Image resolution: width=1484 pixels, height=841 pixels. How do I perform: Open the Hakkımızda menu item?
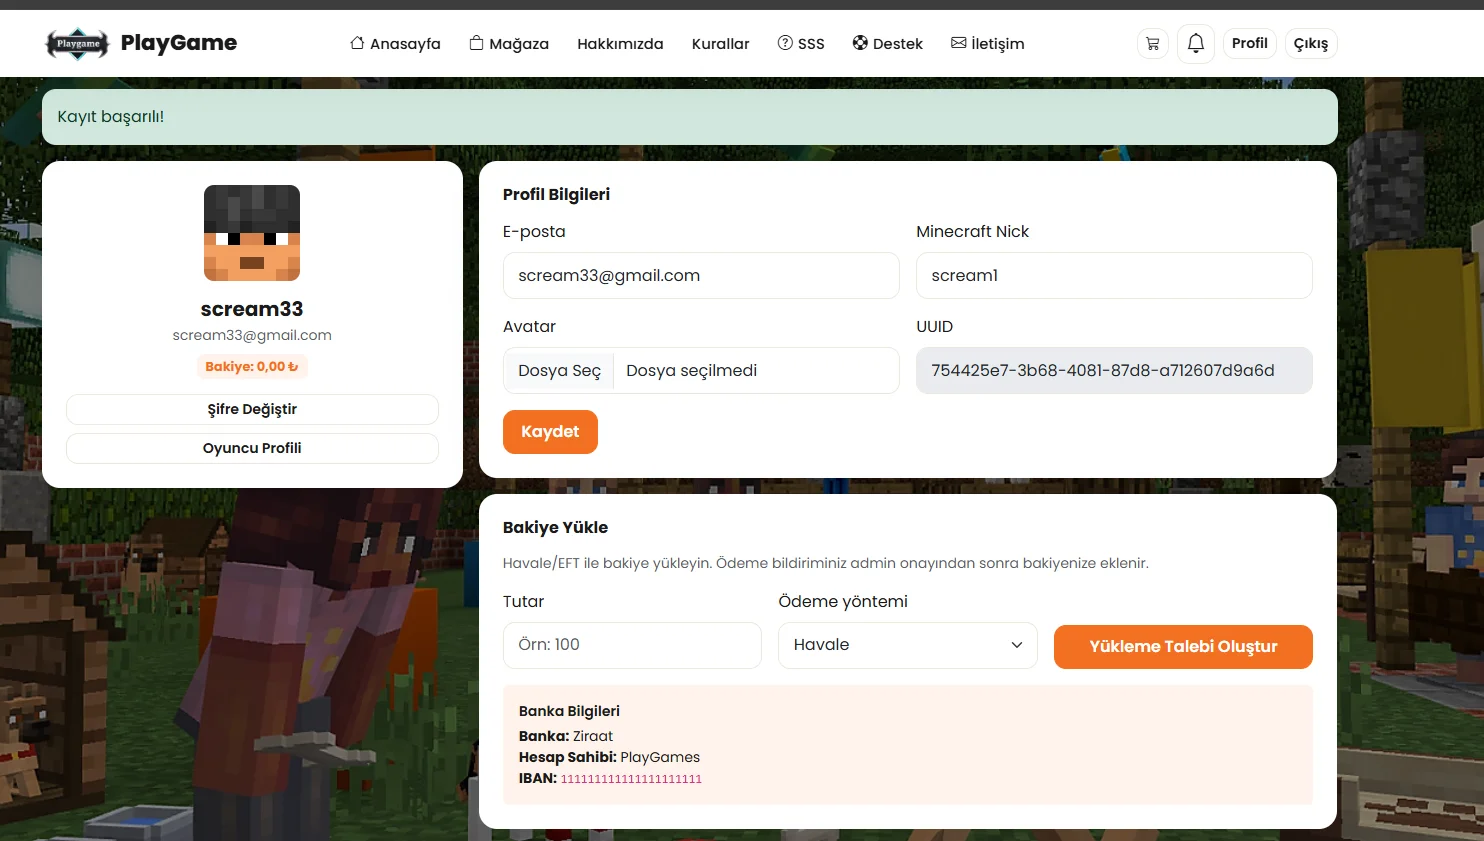[620, 43]
